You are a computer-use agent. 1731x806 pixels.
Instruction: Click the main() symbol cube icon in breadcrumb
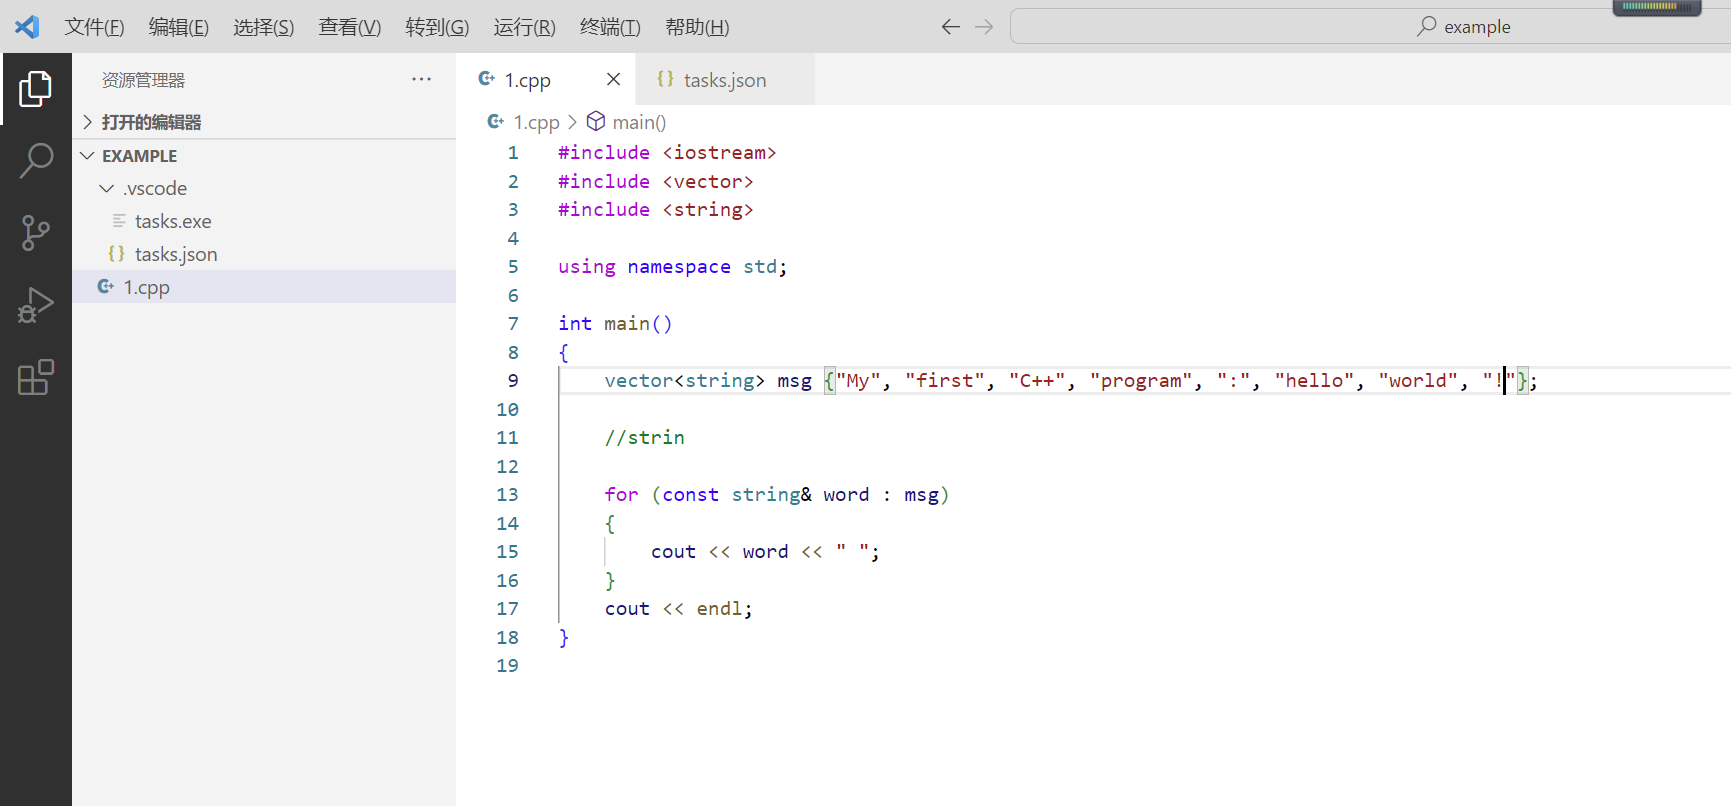click(595, 121)
